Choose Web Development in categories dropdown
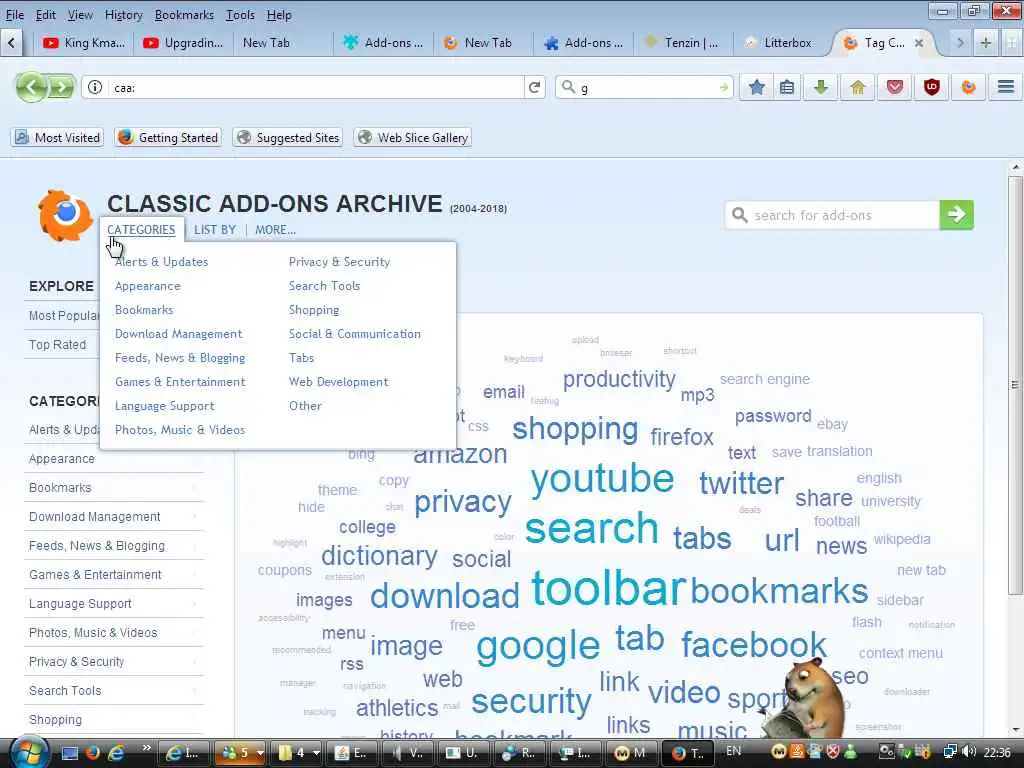Viewport: 1024px width, 768px height. pos(338,382)
